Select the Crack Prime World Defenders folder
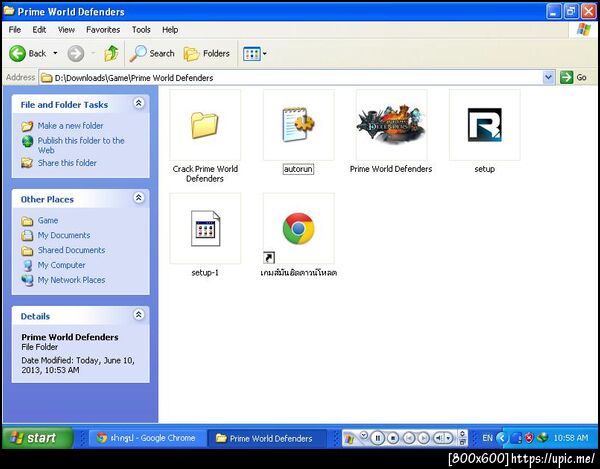This screenshot has height=469, width=600. pyautogui.click(x=205, y=125)
